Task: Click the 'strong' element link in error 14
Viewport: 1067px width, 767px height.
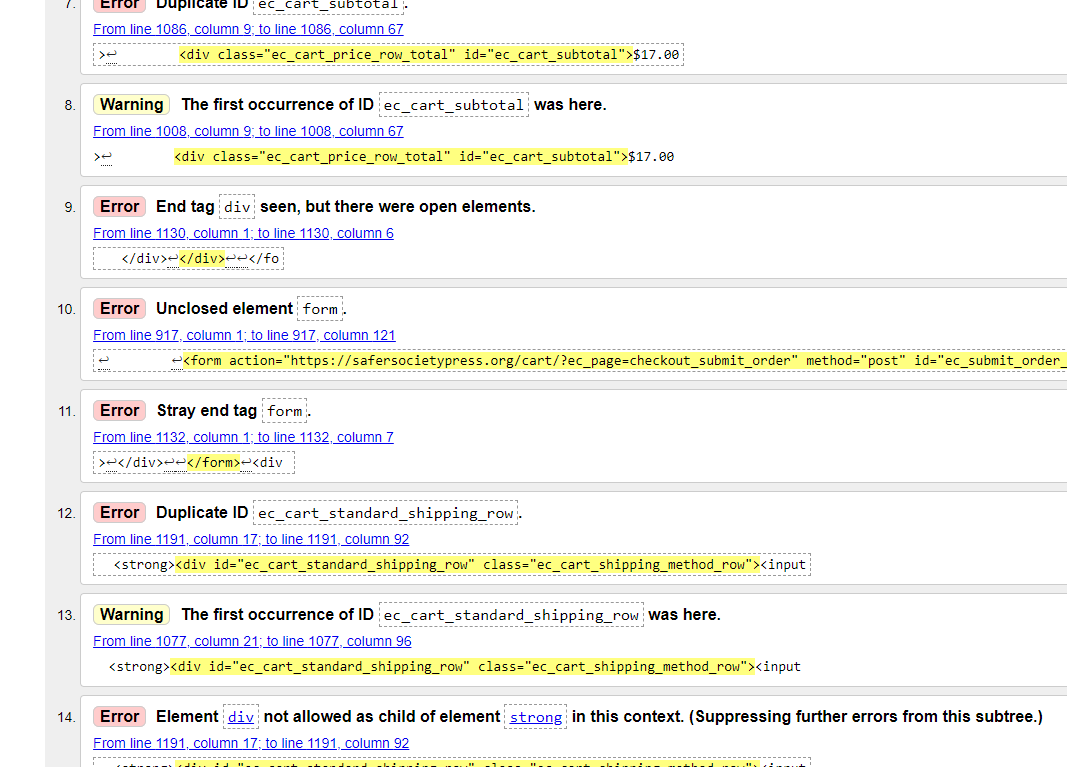Action: tap(535, 717)
